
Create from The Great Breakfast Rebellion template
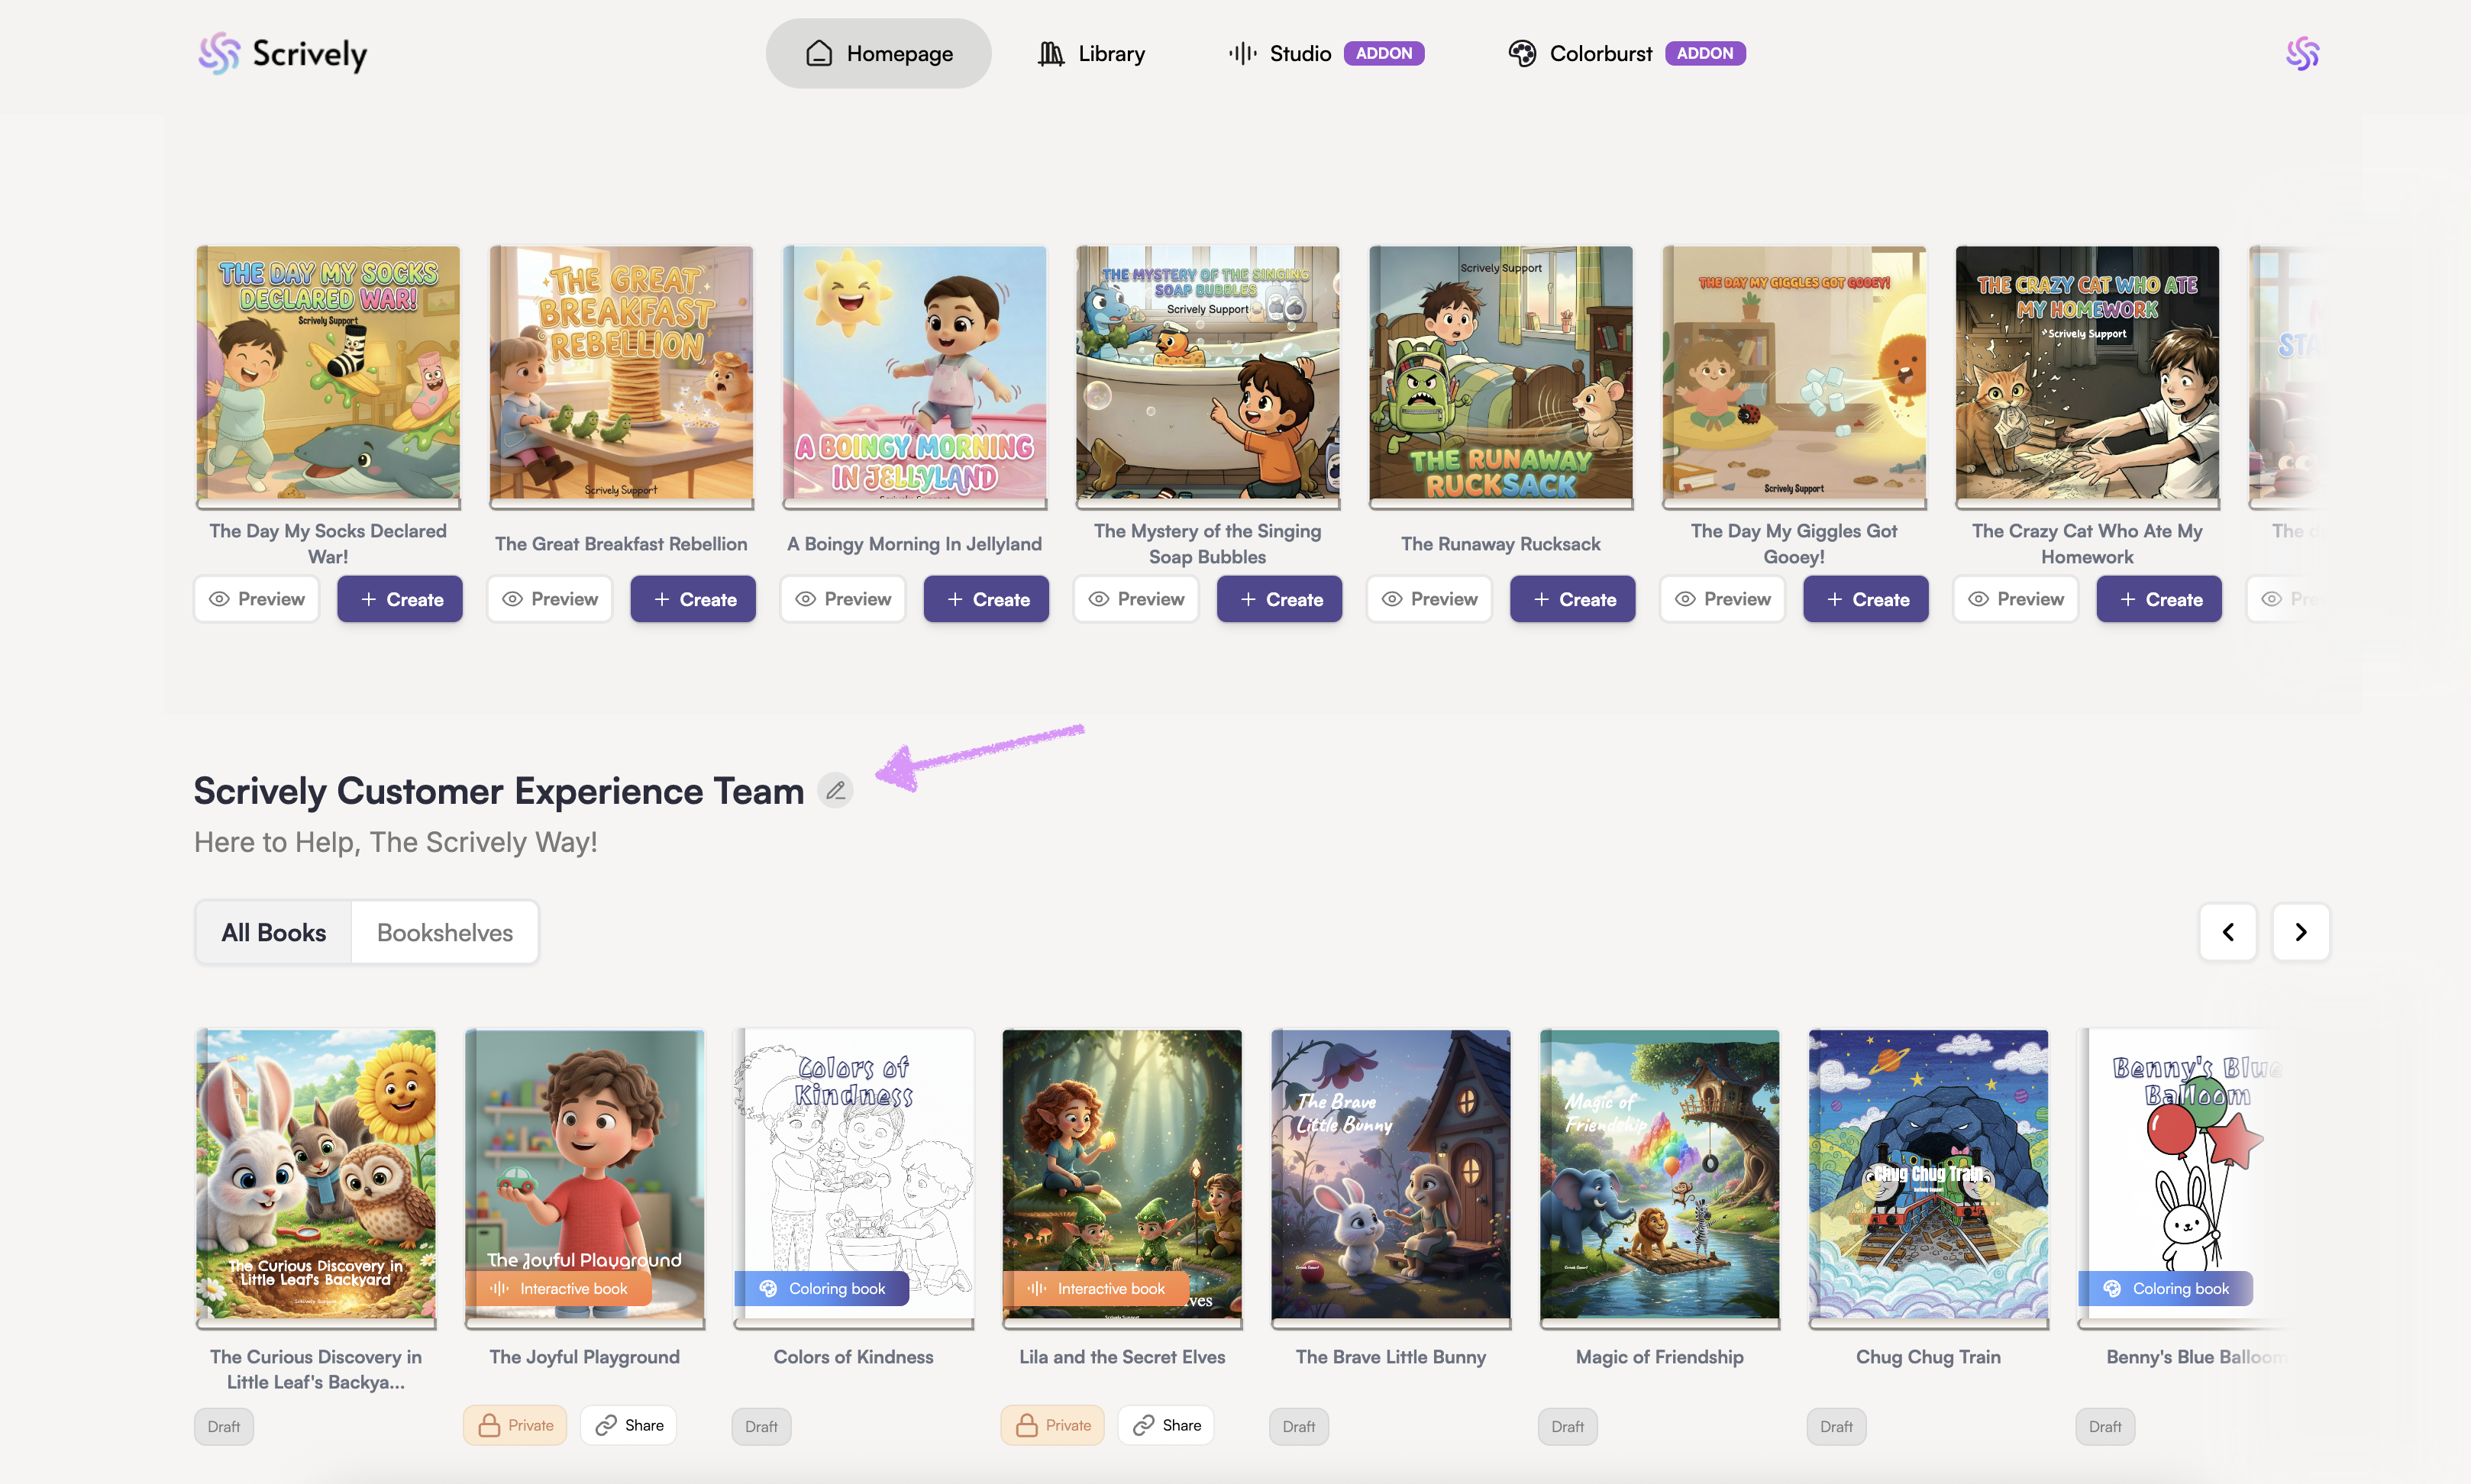(x=693, y=599)
